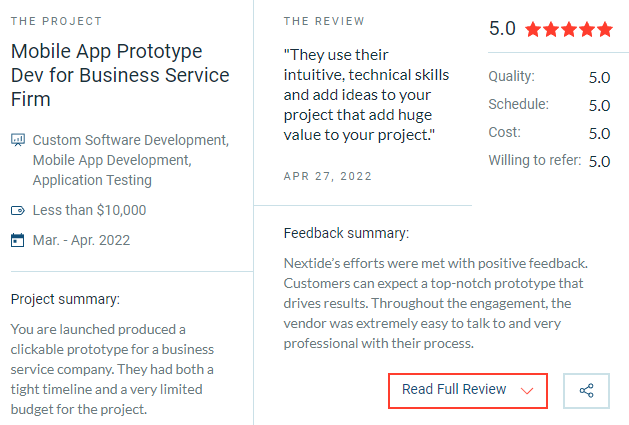Click the budget tag icon
Image resolution: width=629 pixels, height=425 pixels.
coord(17,211)
